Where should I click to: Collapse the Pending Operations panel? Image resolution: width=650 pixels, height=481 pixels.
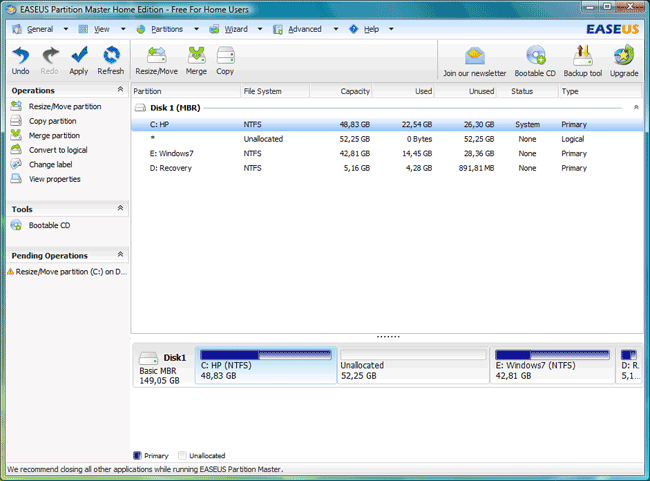click(121, 255)
